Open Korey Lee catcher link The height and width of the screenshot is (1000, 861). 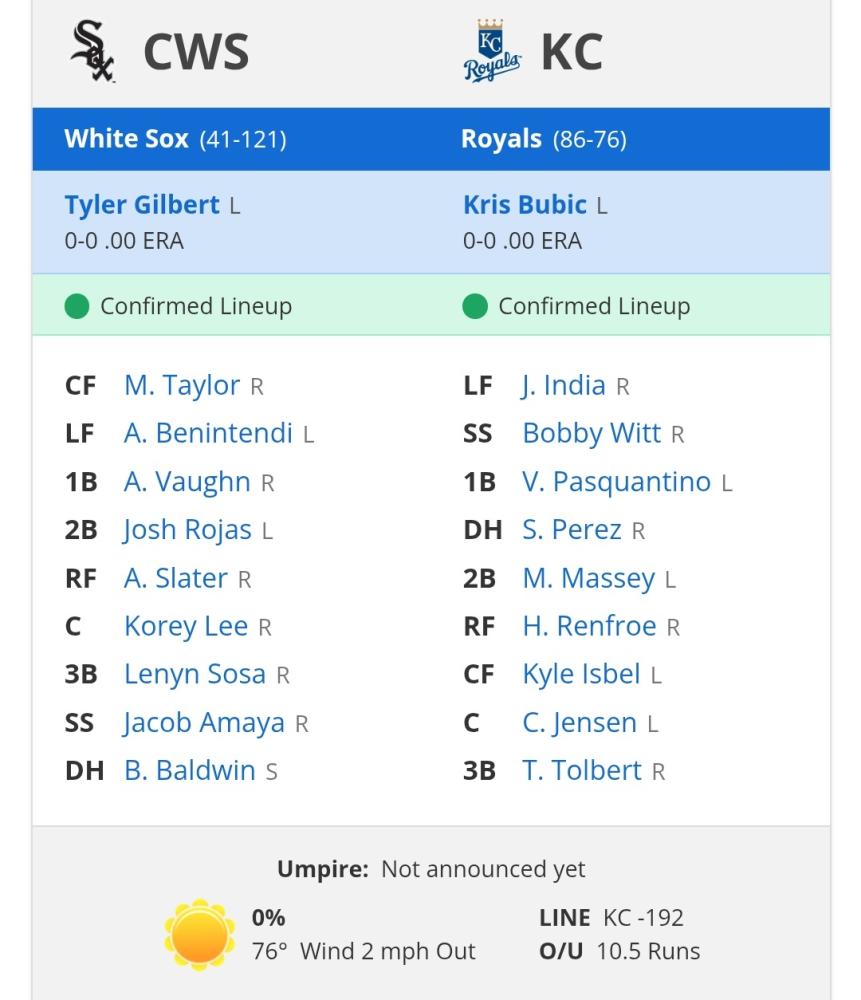186,626
